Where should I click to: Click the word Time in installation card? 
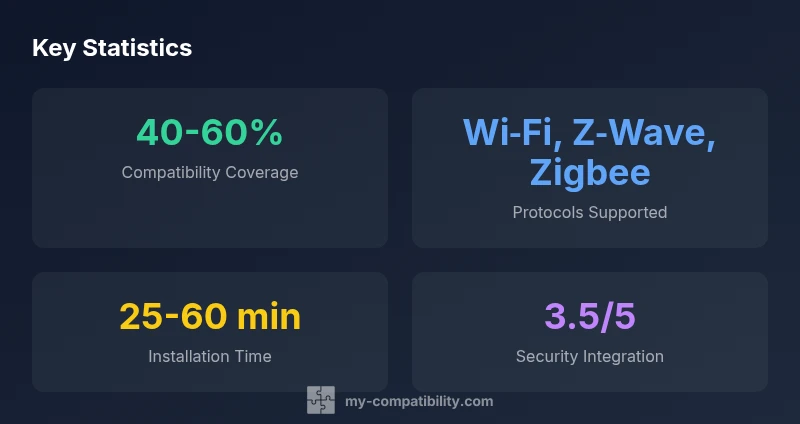tap(252, 356)
